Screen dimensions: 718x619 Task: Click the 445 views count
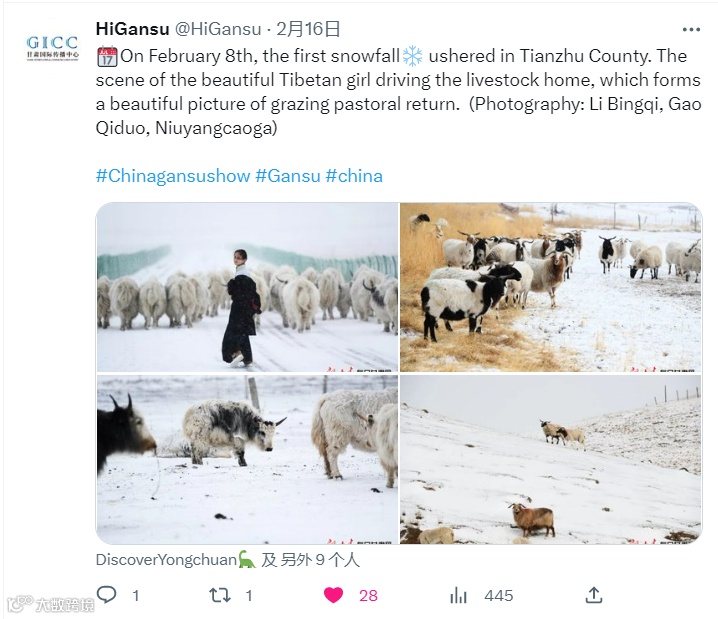499,596
